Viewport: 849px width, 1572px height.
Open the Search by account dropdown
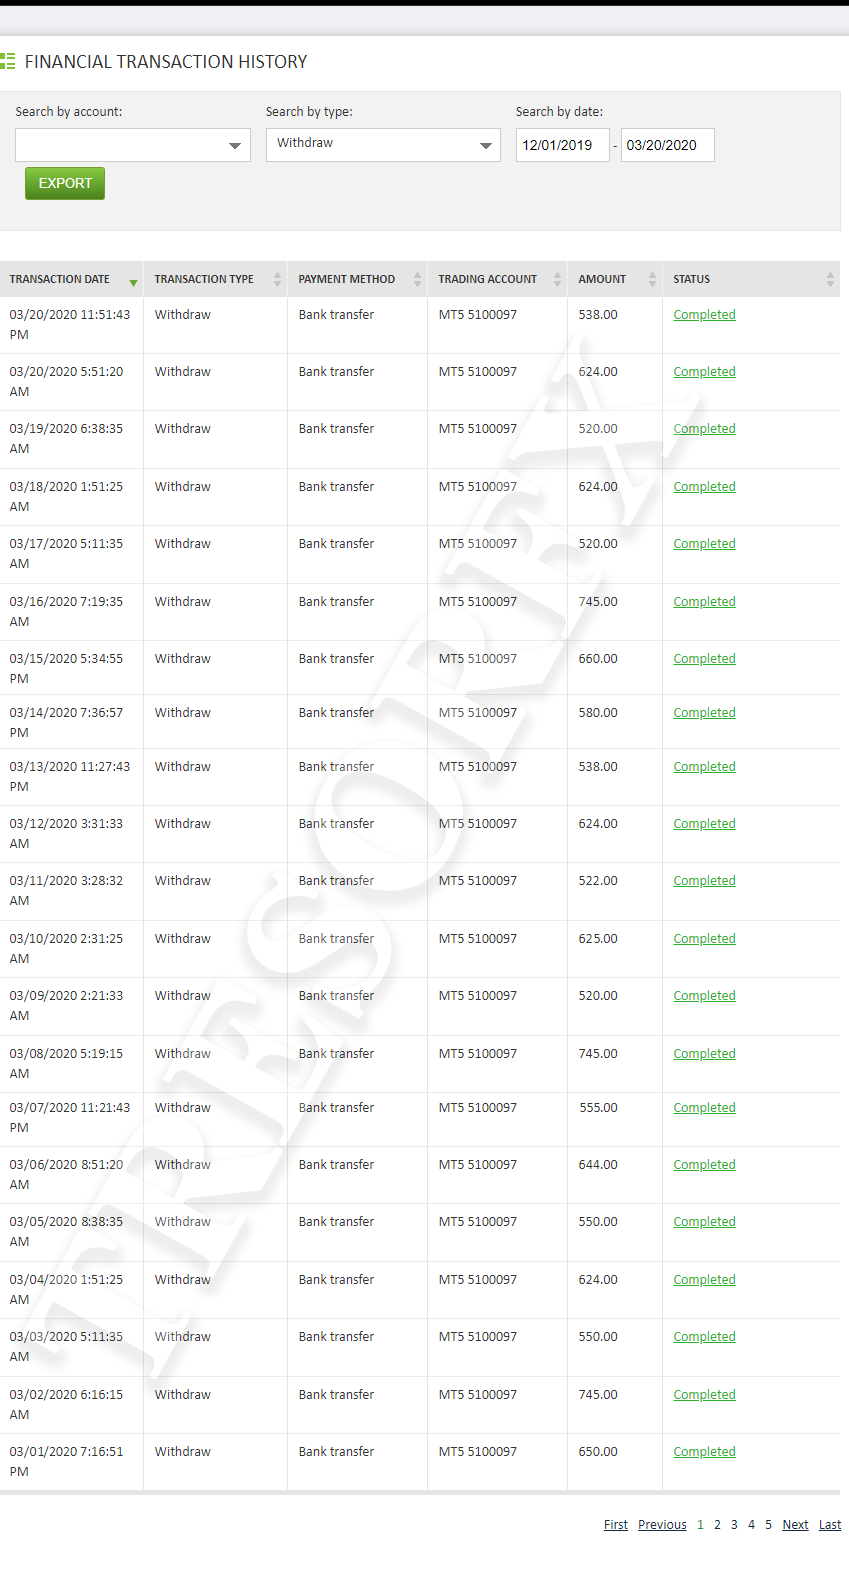coord(133,145)
